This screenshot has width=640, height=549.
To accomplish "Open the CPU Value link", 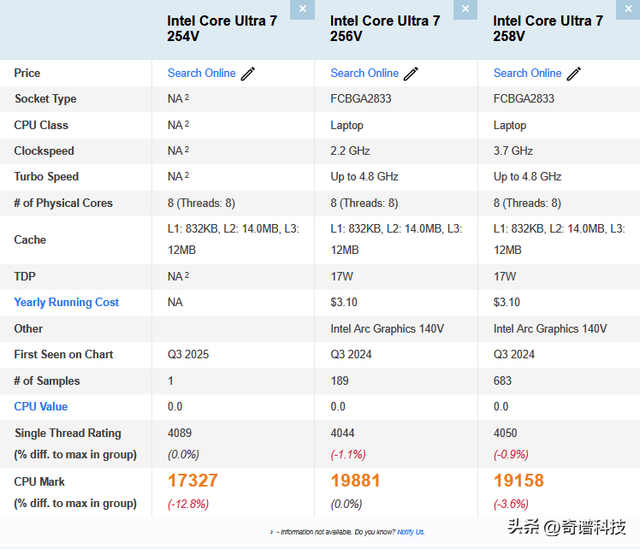I will 41,407.
